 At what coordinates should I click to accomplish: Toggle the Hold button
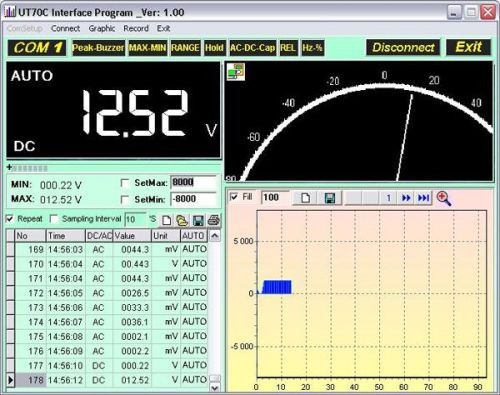pyautogui.click(x=214, y=48)
